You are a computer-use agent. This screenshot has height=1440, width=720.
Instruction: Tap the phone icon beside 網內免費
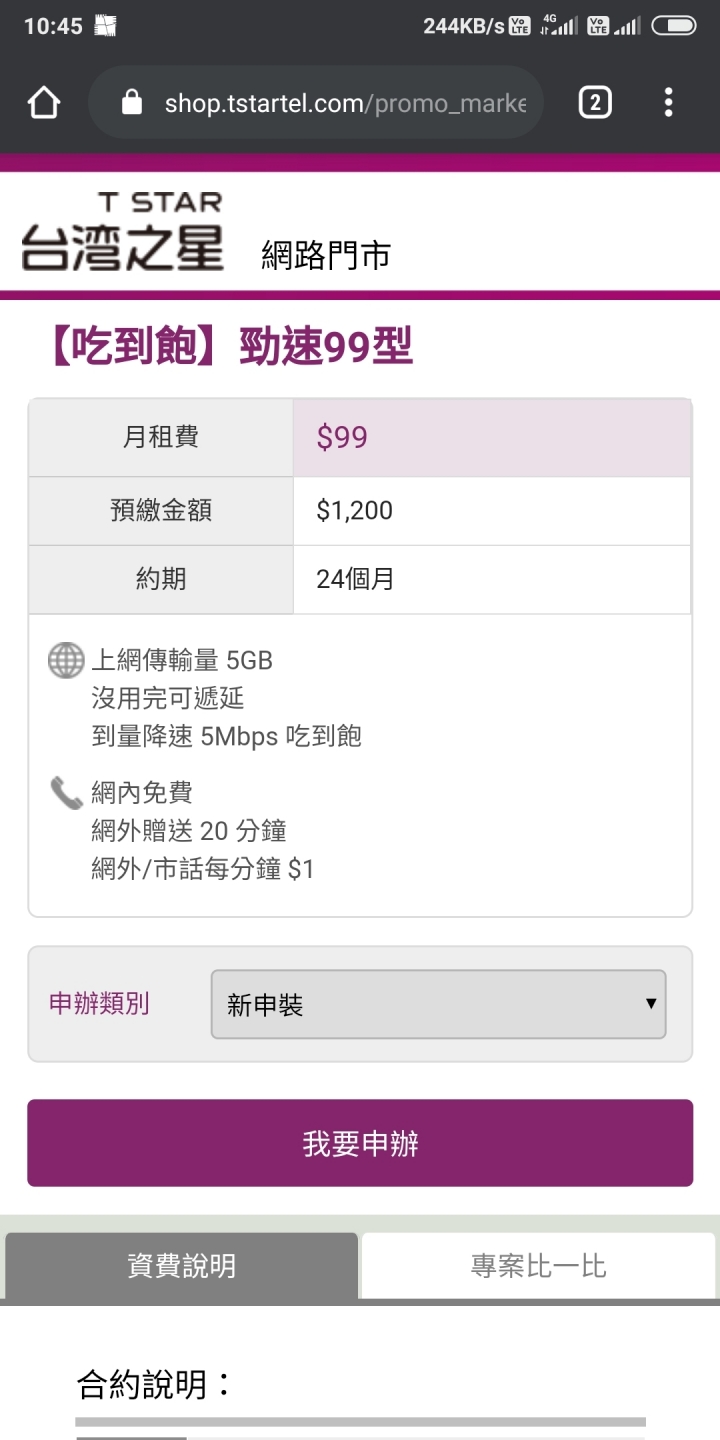click(x=66, y=794)
